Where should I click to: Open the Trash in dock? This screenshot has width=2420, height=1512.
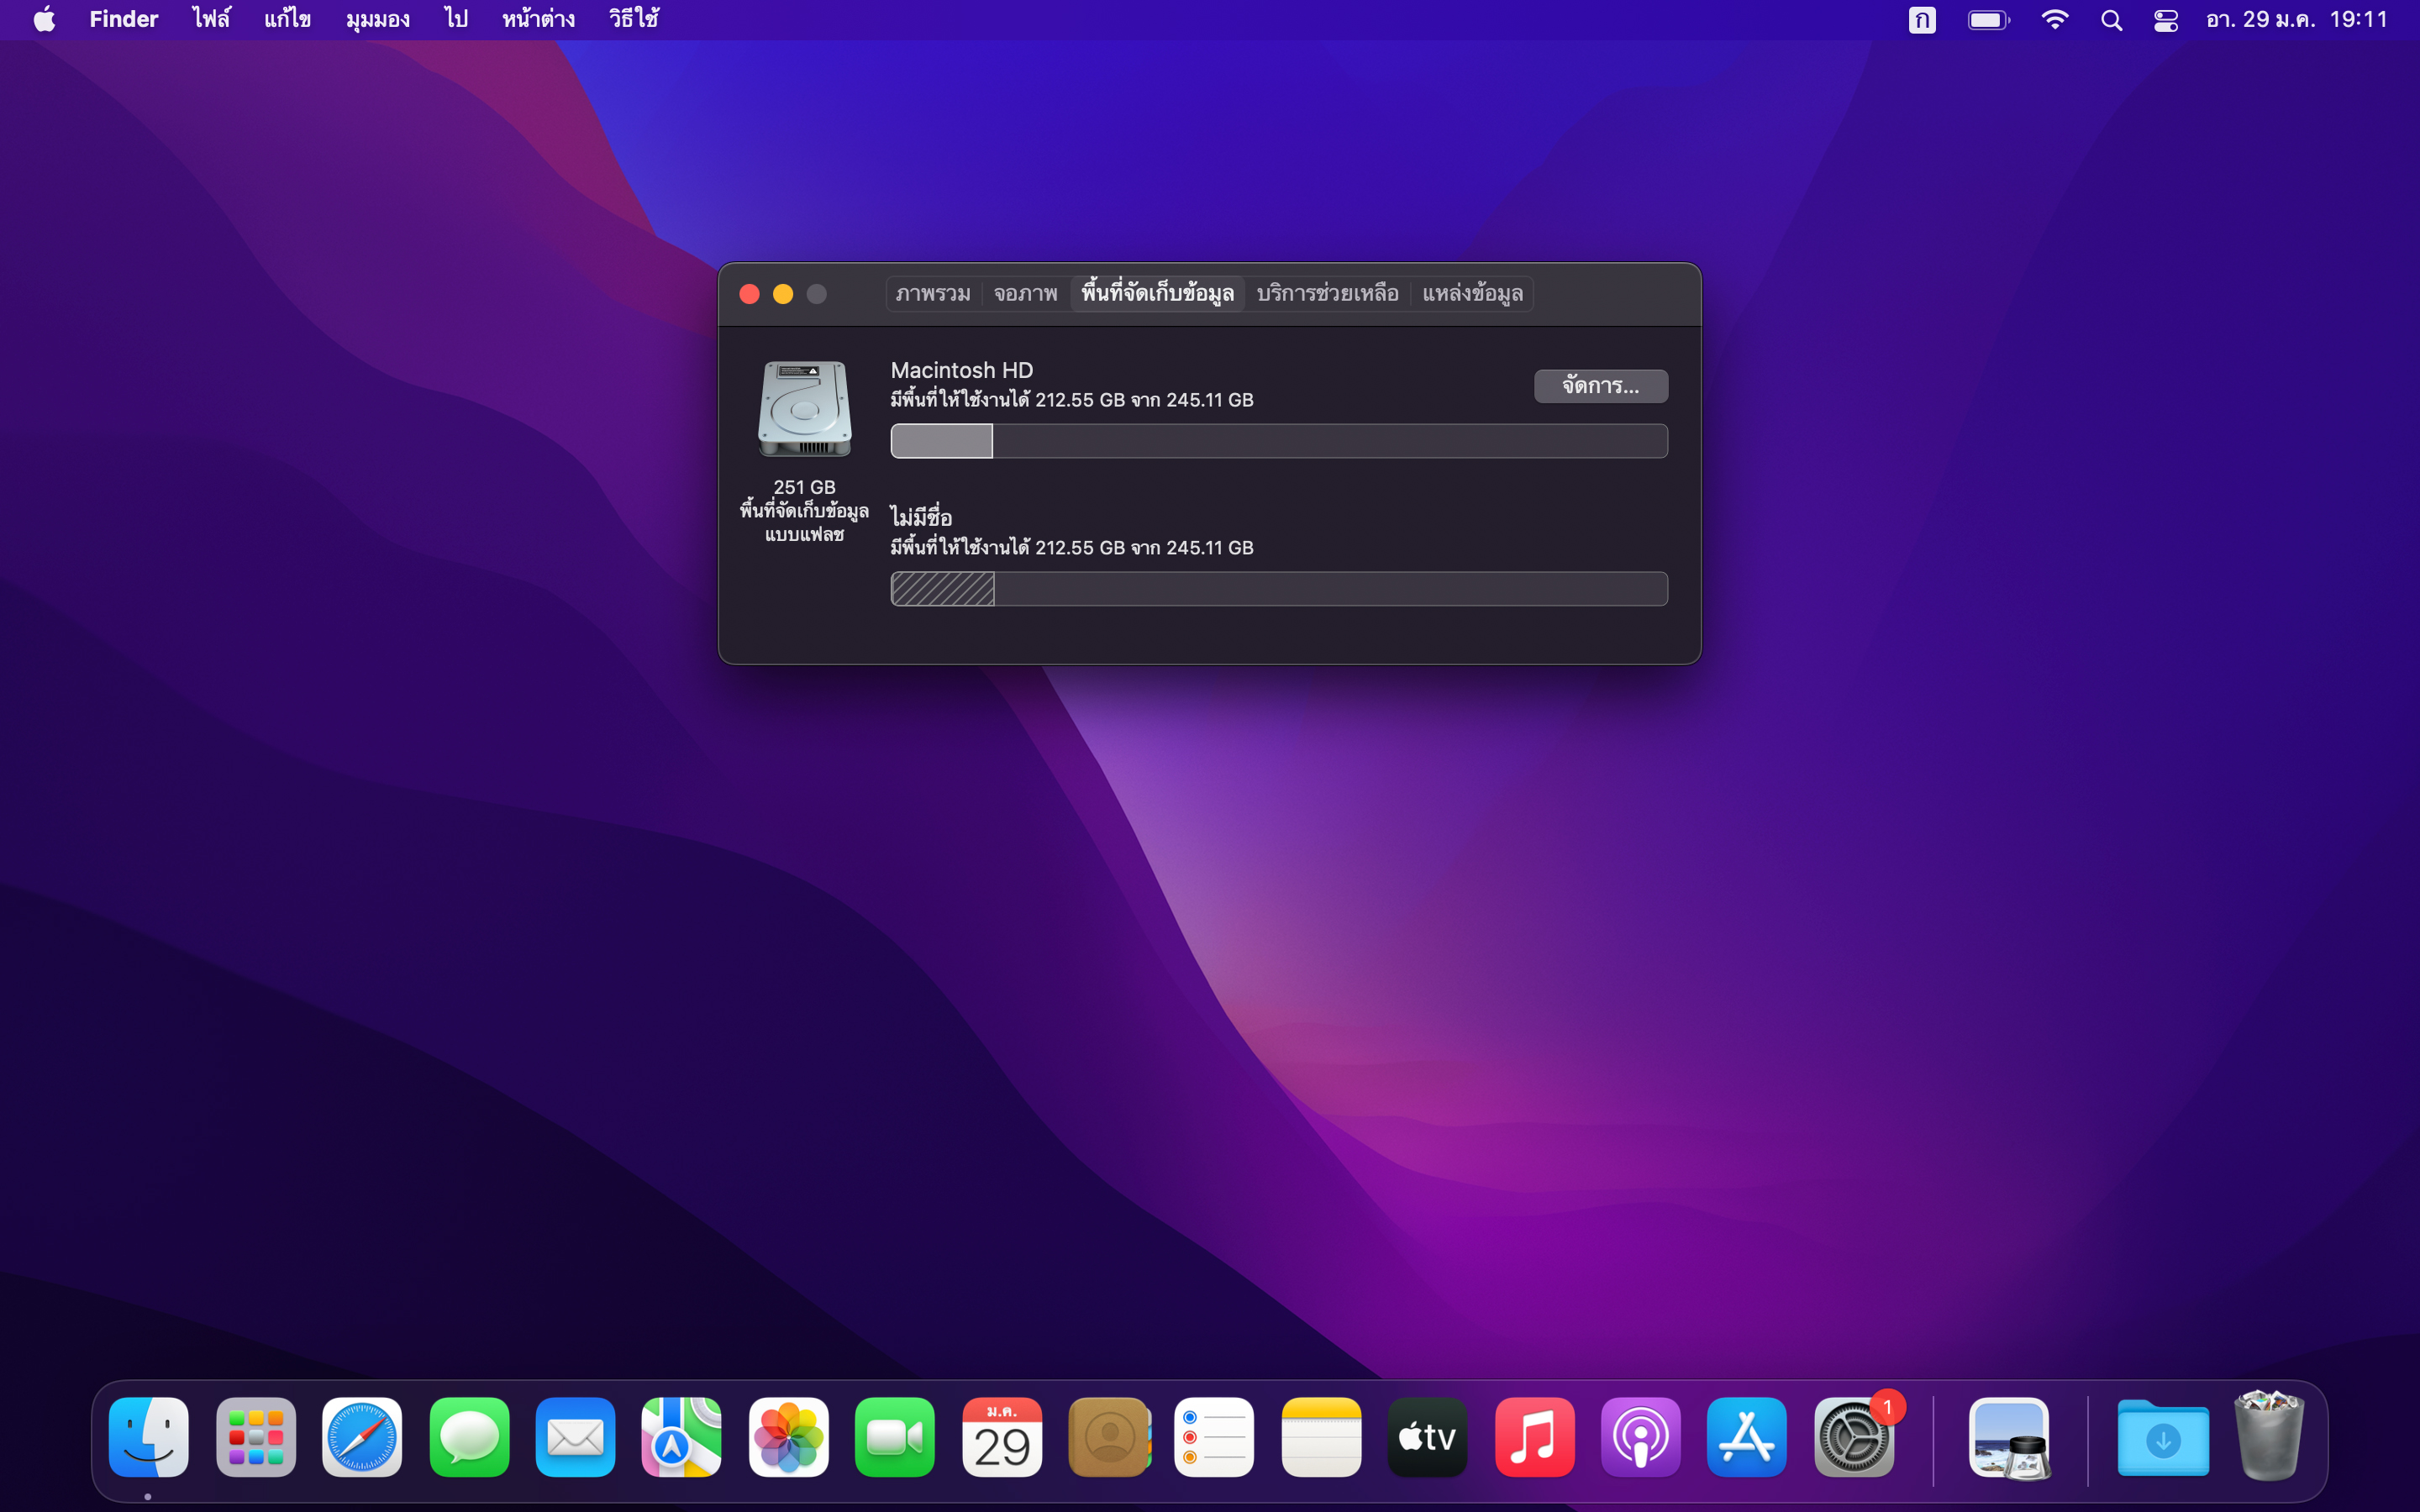[x=2268, y=1437]
